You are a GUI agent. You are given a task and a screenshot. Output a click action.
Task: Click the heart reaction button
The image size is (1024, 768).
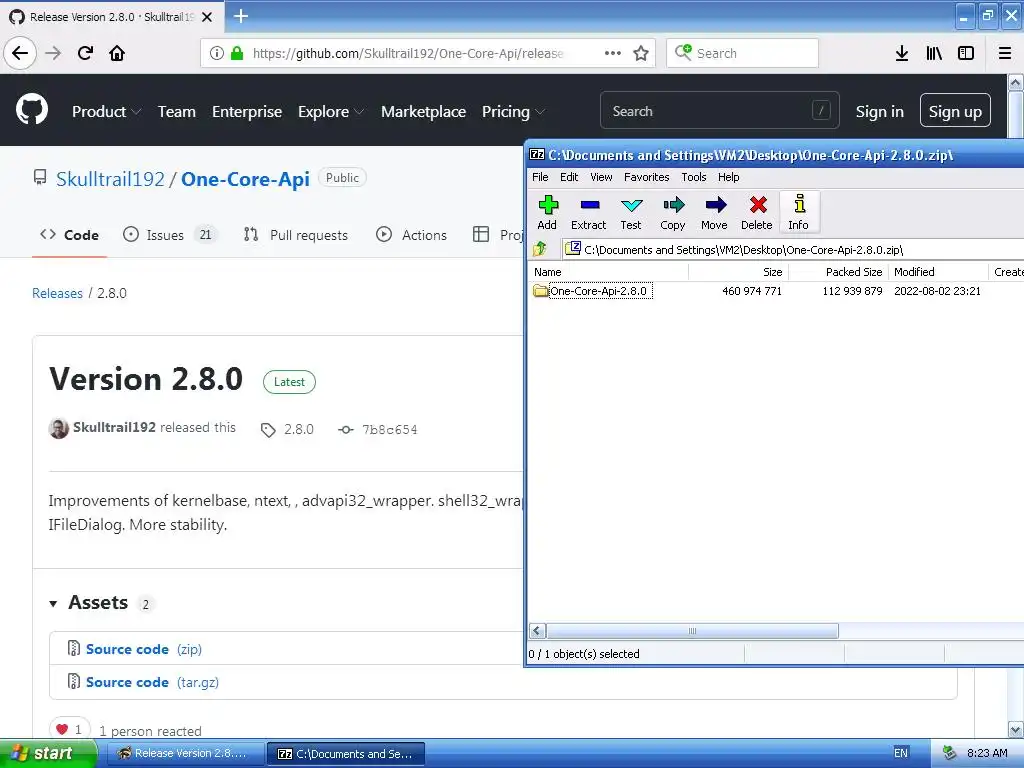point(69,729)
